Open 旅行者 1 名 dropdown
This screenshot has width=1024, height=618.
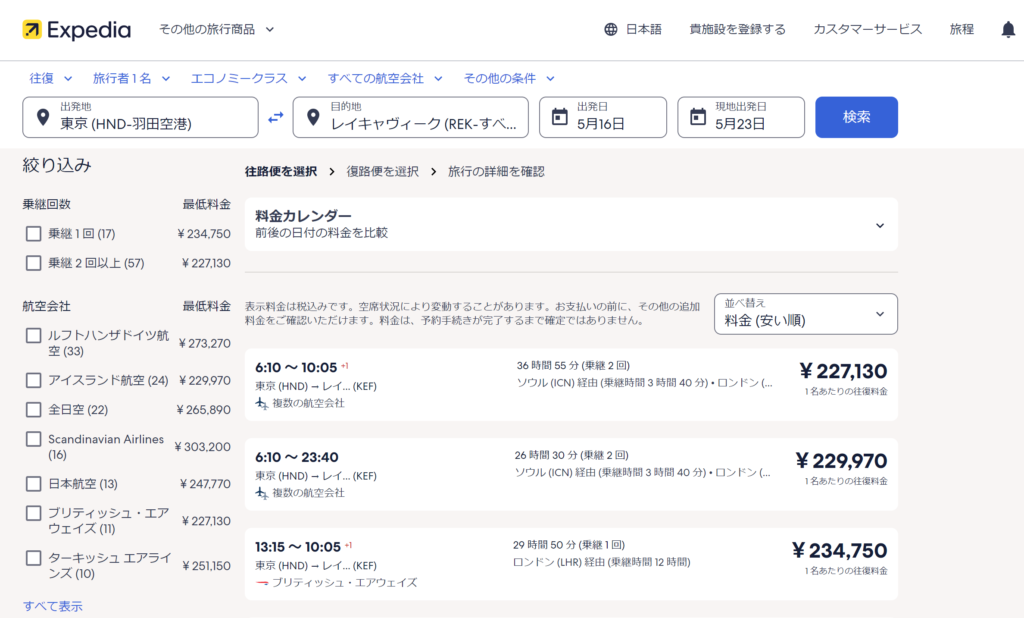click(x=131, y=78)
